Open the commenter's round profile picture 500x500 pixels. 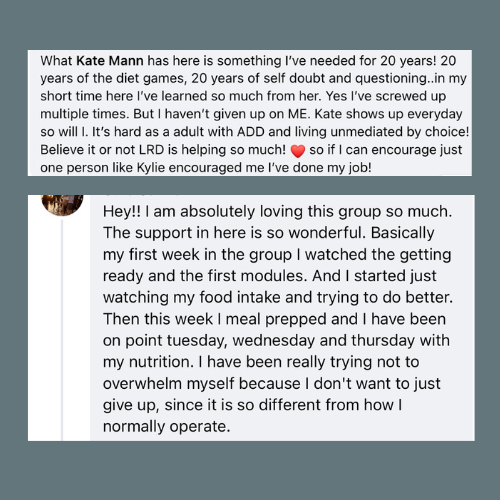pos(62,205)
